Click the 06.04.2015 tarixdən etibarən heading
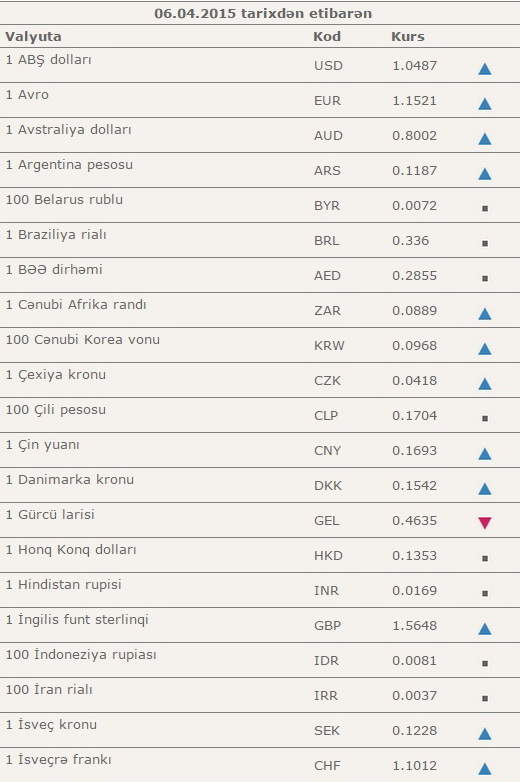The width and height of the screenshot is (520, 782). click(x=263, y=13)
